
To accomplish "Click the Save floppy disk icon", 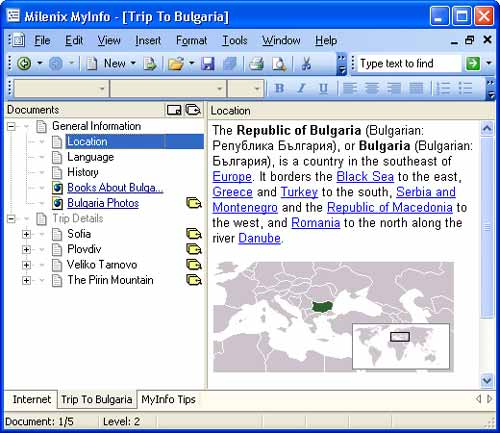I will 208,63.
